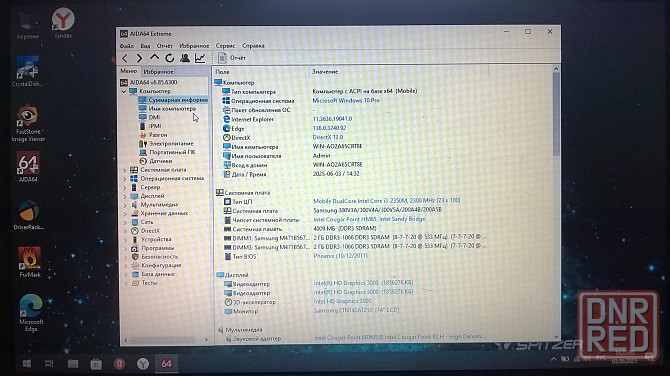Collapse the Компьютер tree node
Viewport: 670px width, 376px height.
[123, 91]
